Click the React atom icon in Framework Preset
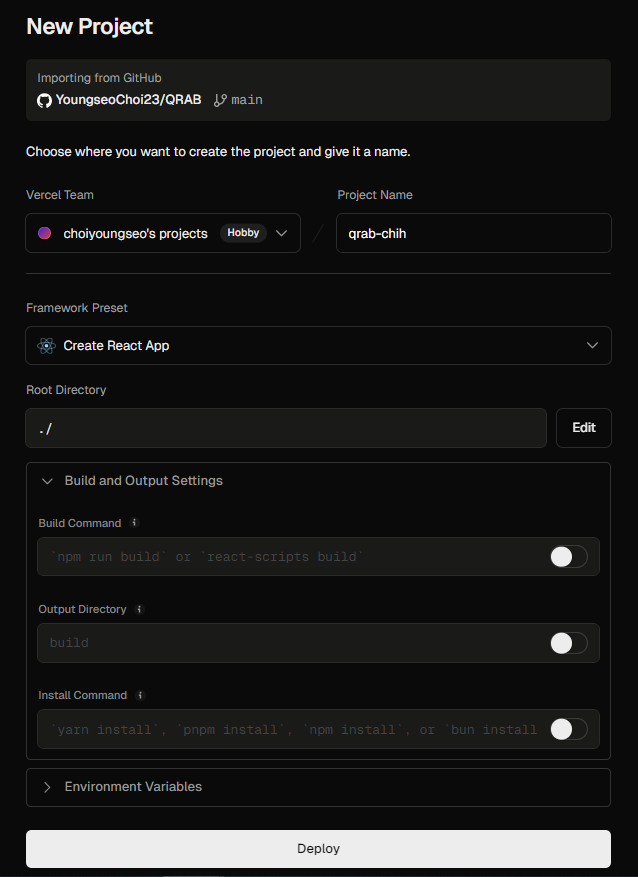Image resolution: width=638 pixels, height=877 pixels. 46,346
